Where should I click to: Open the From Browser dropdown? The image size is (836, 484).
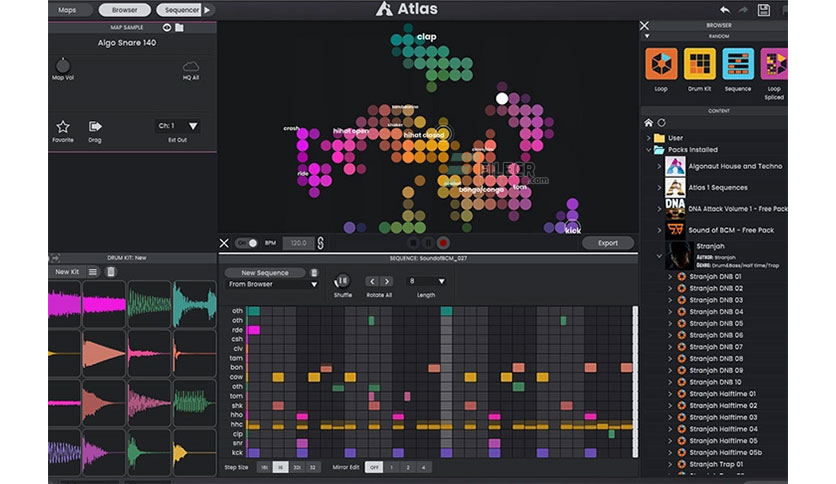point(272,285)
